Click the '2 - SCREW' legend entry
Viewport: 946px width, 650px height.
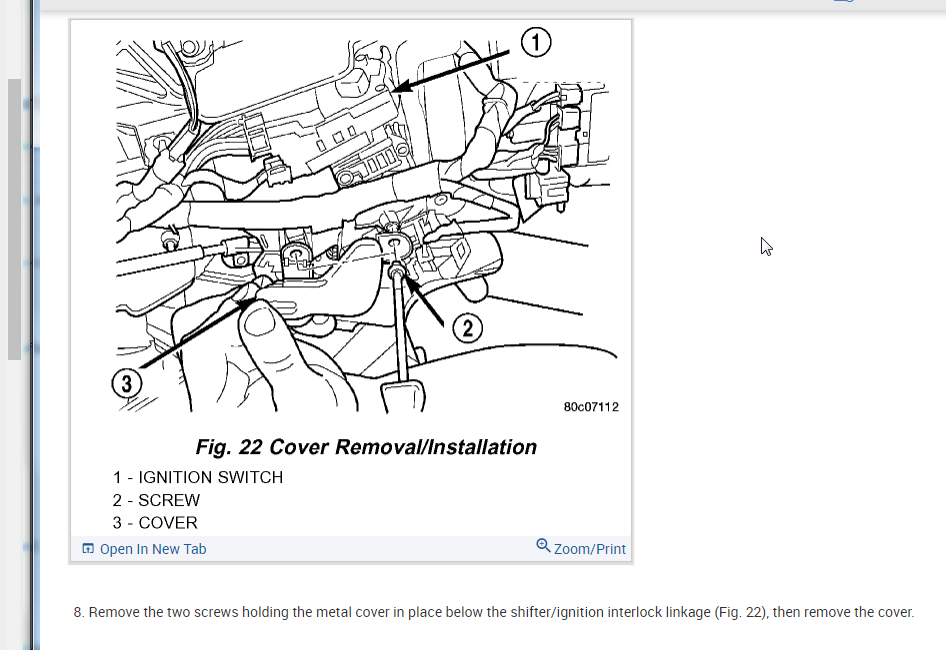tap(157, 500)
